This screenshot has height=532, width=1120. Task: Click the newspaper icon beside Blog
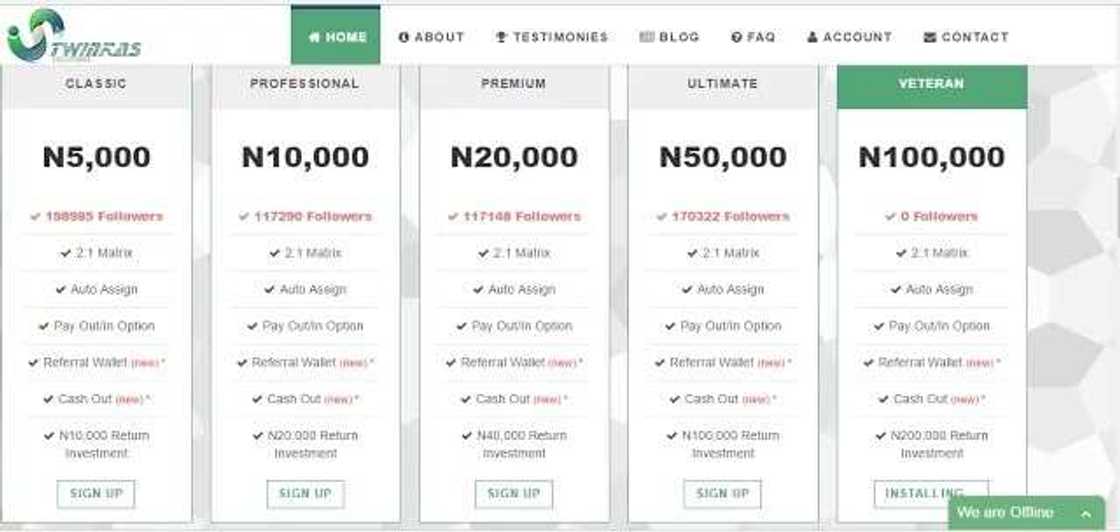pos(647,37)
